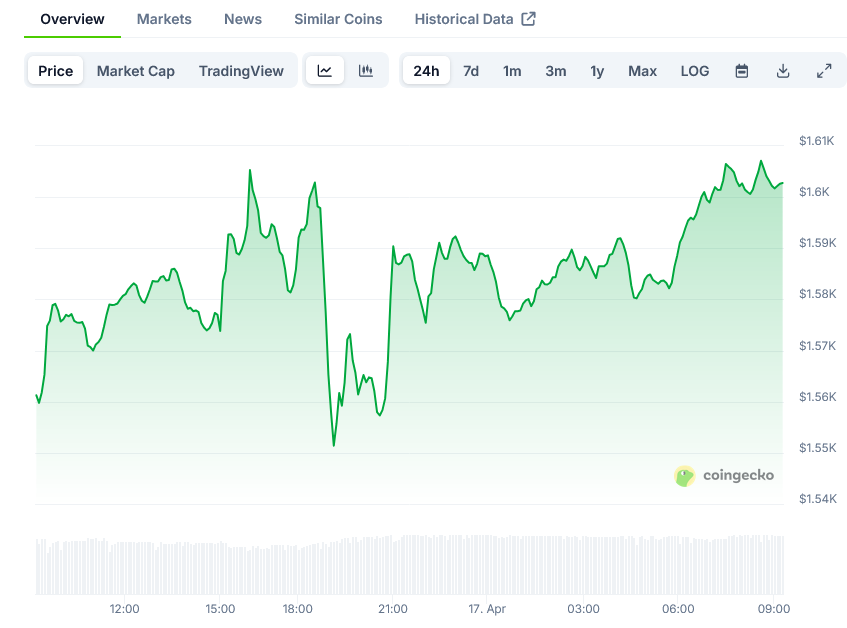Select the TradingView chart mode
Screen dimensions: 847x628
(x=241, y=71)
